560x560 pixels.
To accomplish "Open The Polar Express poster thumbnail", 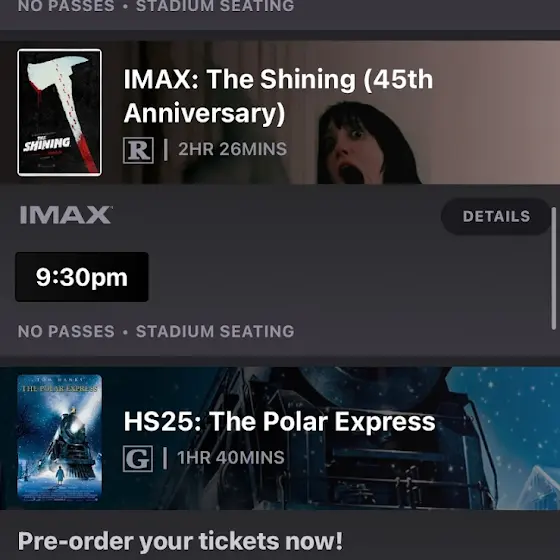I will [x=60, y=438].
